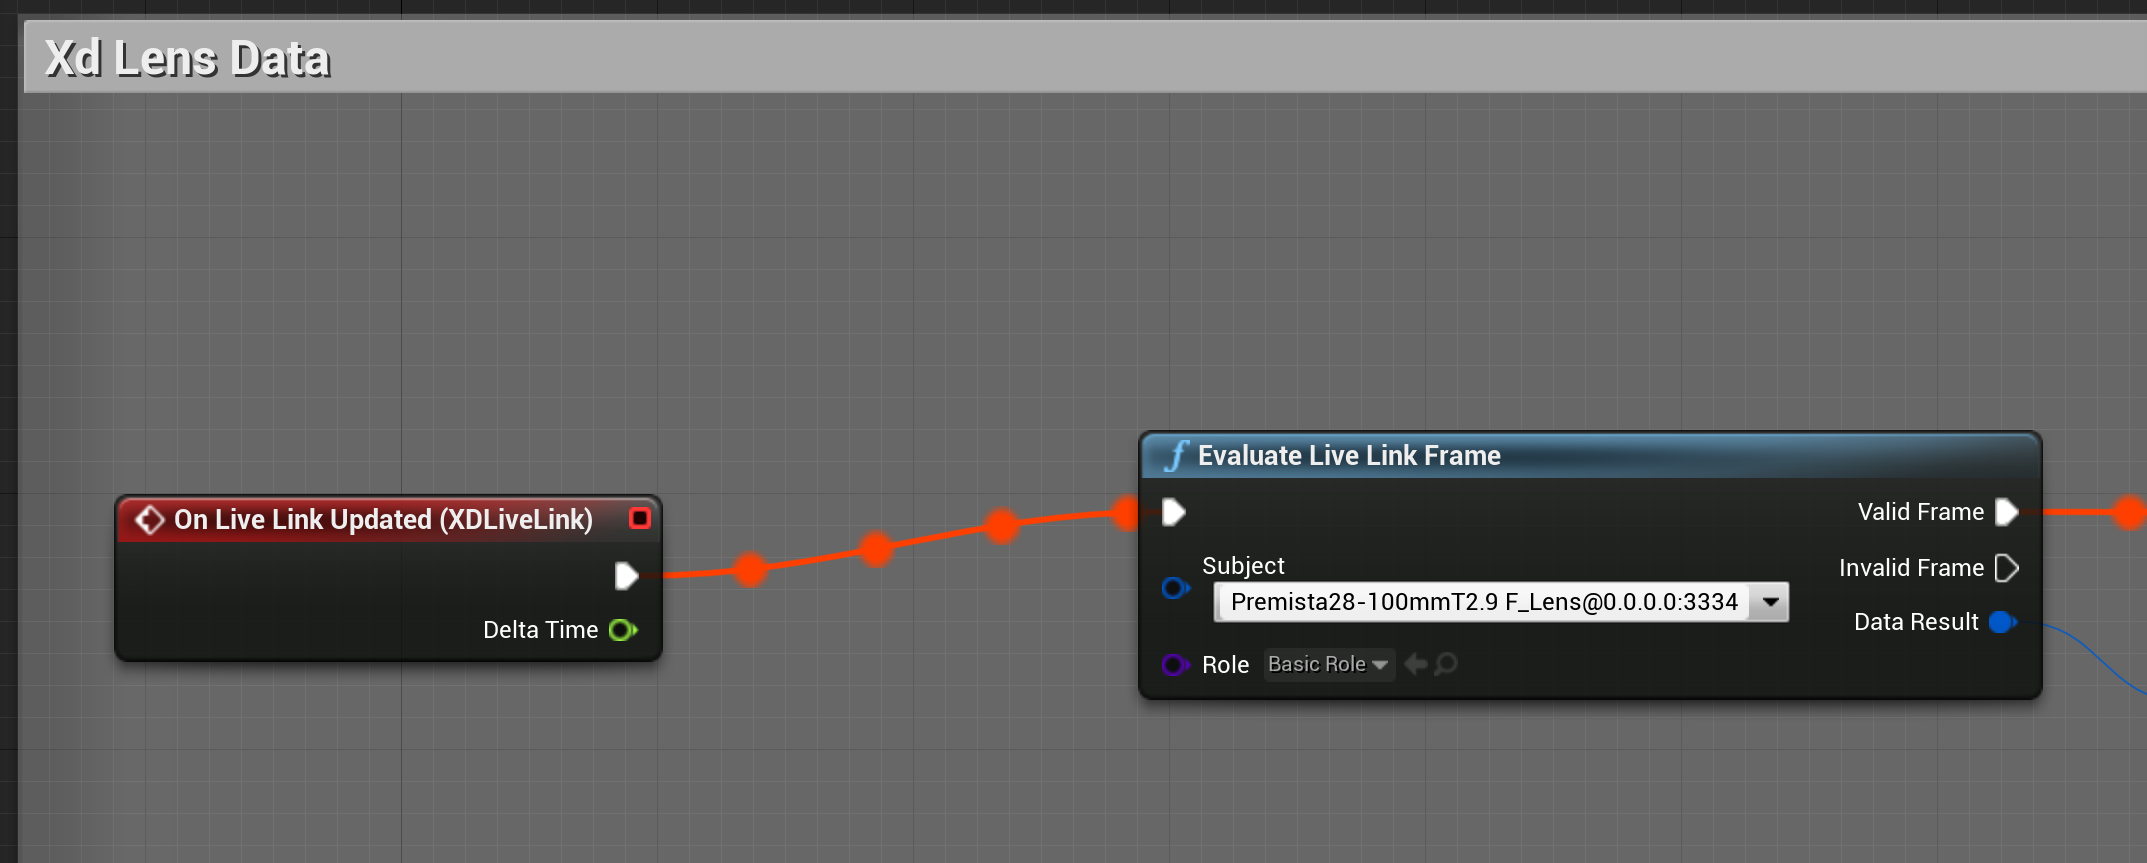Open the Subject dropdown arrow button
2147x863 pixels.
pyautogui.click(x=1770, y=602)
